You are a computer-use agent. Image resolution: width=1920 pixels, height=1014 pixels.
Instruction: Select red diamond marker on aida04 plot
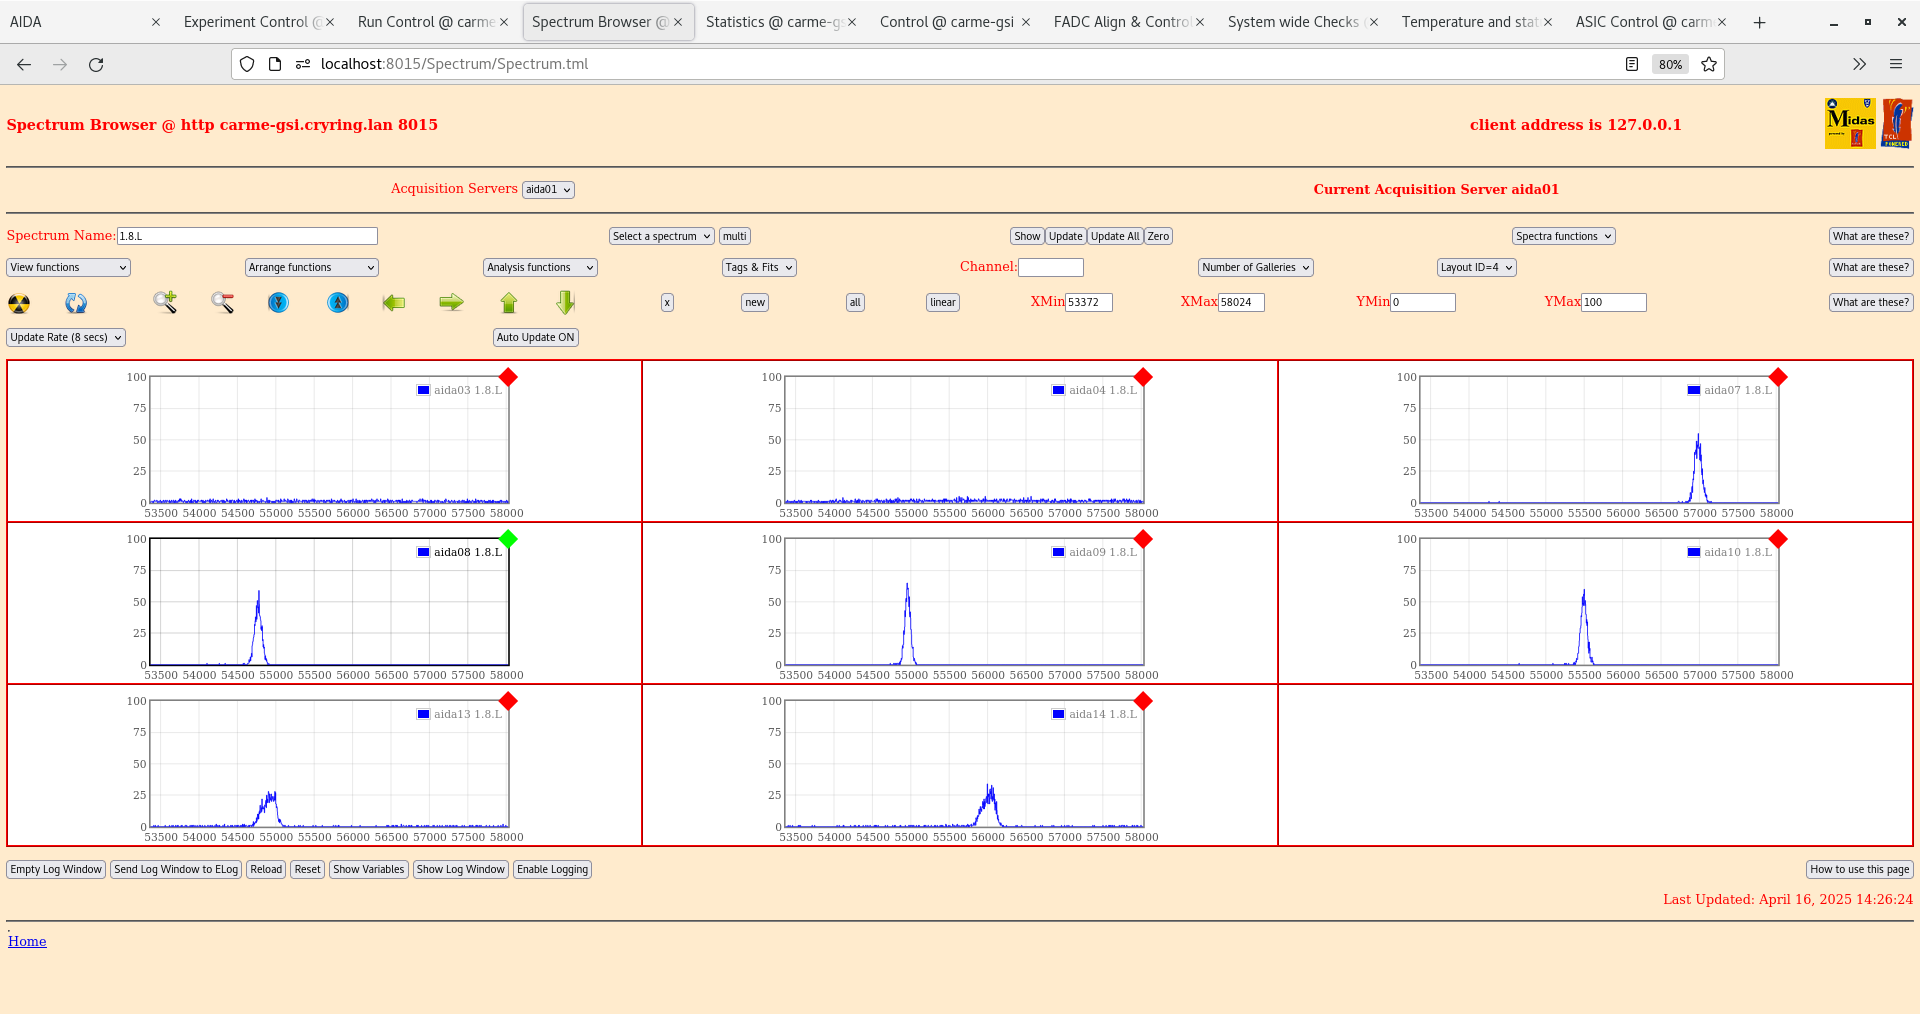[1144, 377]
